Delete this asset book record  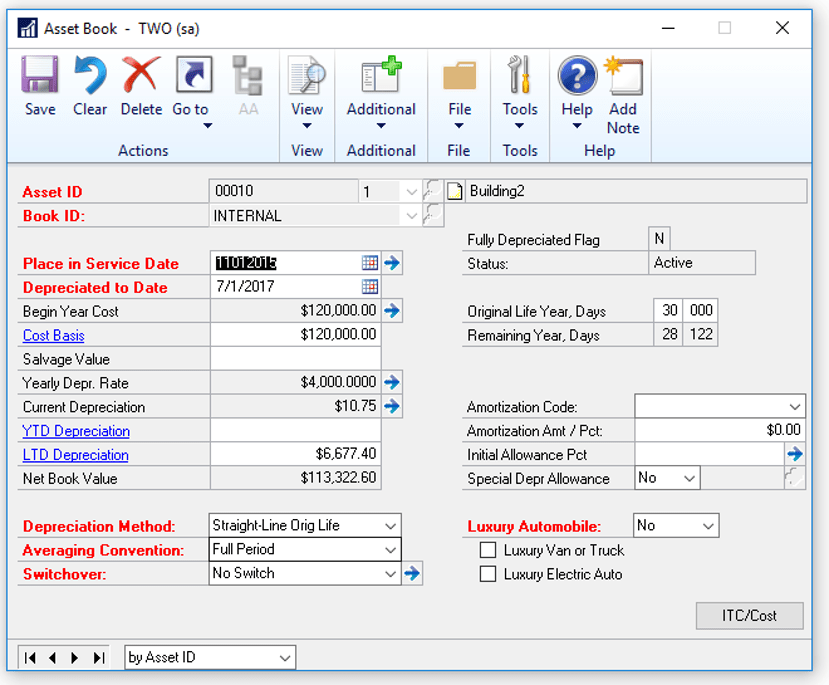[x=141, y=87]
